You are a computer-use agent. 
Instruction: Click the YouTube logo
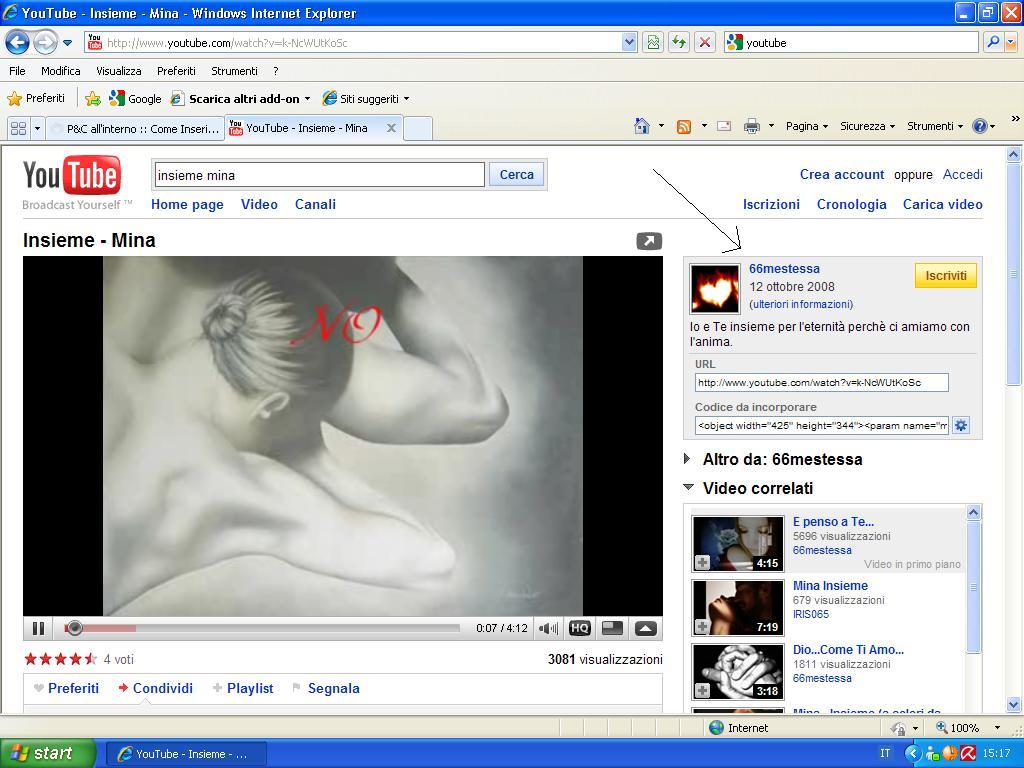click(72, 175)
